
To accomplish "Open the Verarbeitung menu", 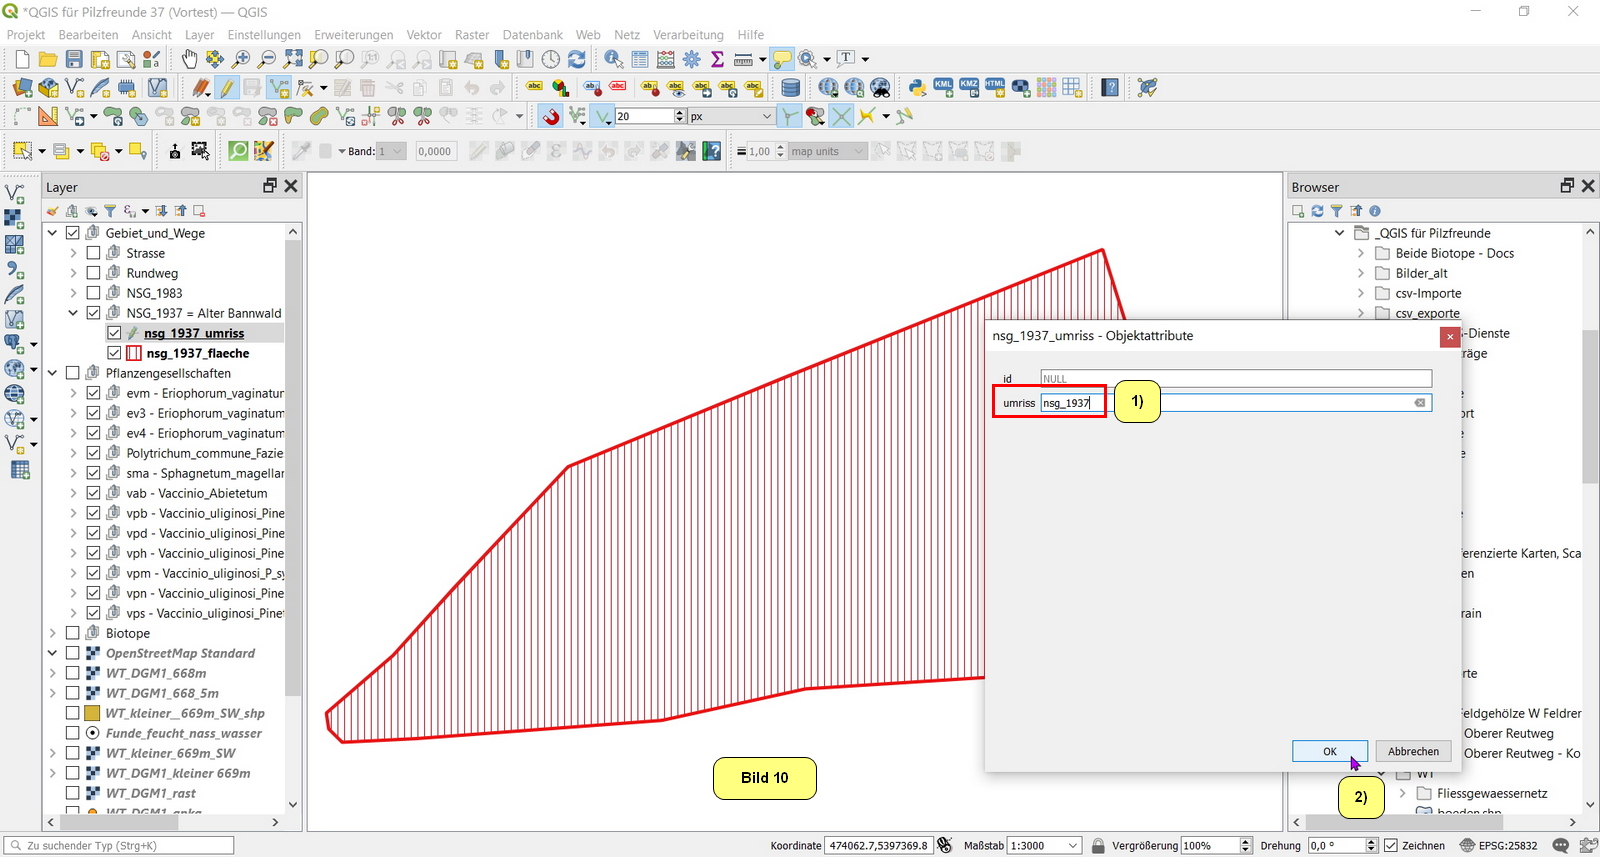I will pyautogui.click(x=688, y=35).
